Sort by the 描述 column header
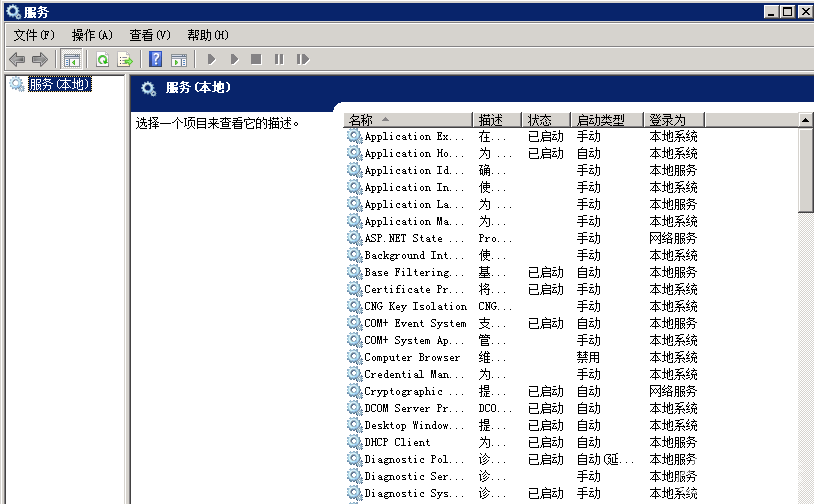The width and height of the screenshot is (814, 504). pos(497,120)
